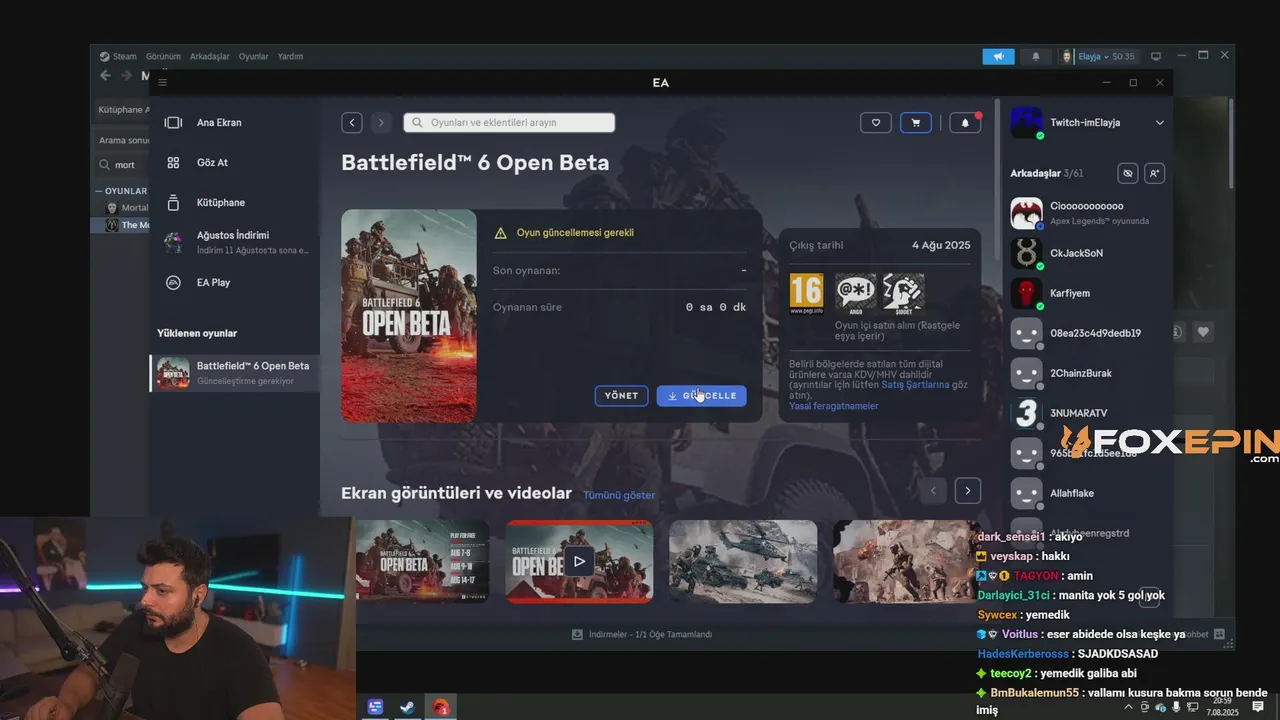The image size is (1280, 720).
Task: Click the next screenshots arrow
Action: pyautogui.click(x=967, y=491)
